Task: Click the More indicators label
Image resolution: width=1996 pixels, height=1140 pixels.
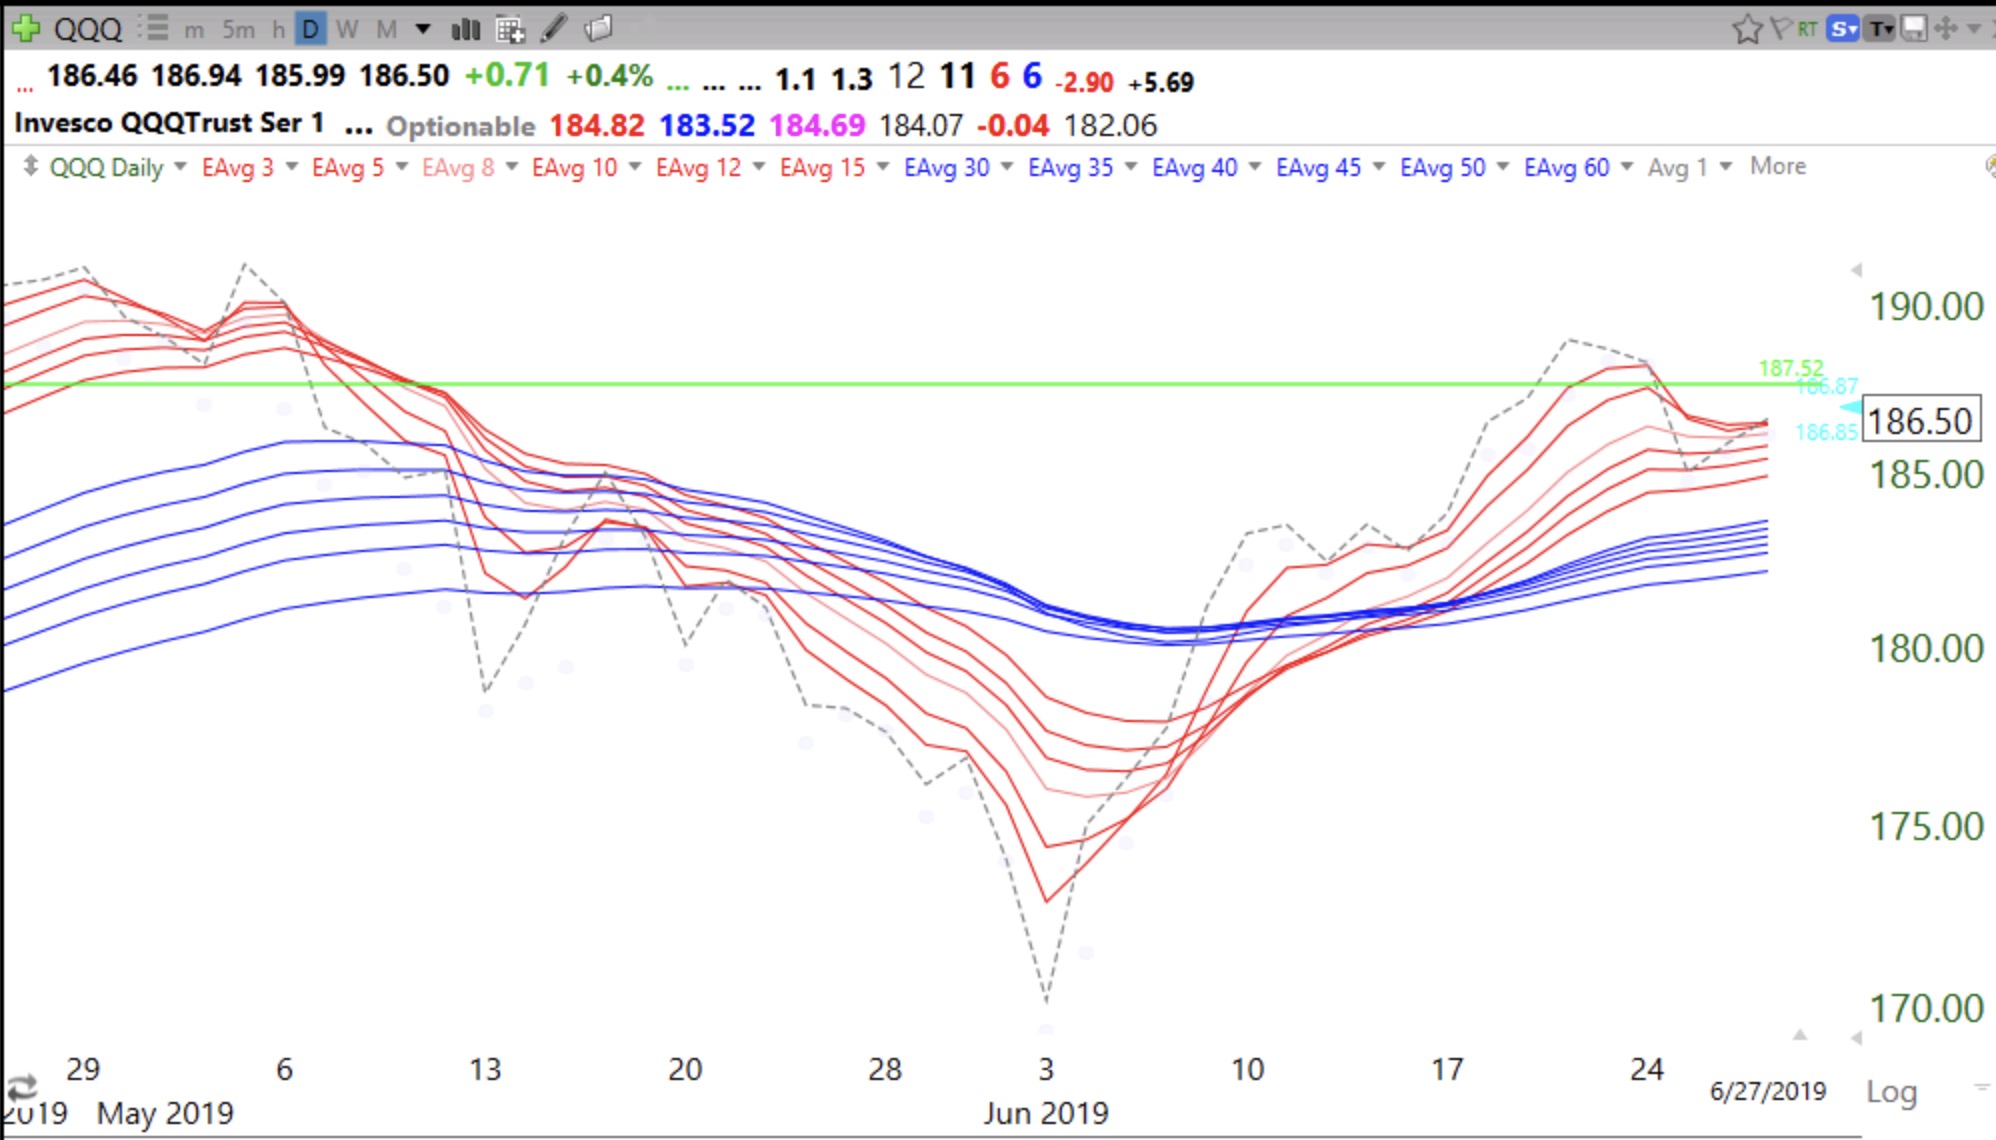Action: point(1777,166)
